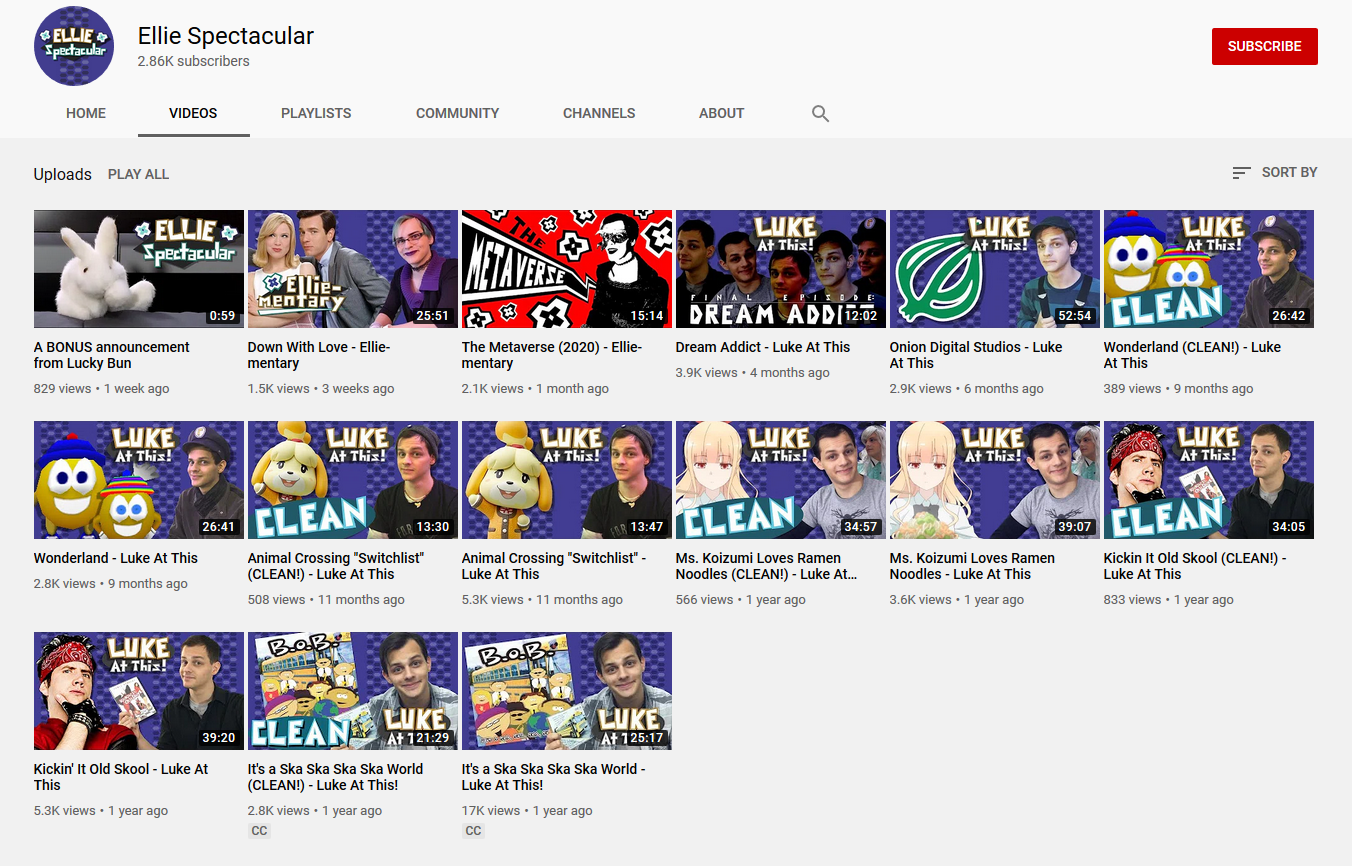Open the channel search magnifier icon

(x=820, y=114)
